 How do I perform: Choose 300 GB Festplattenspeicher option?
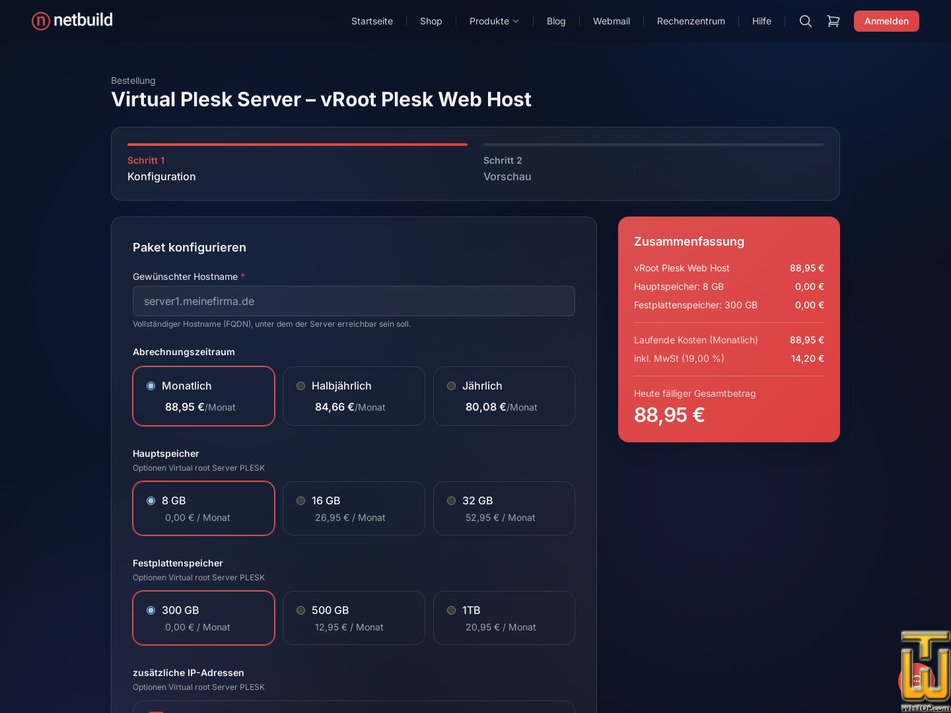(203, 618)
